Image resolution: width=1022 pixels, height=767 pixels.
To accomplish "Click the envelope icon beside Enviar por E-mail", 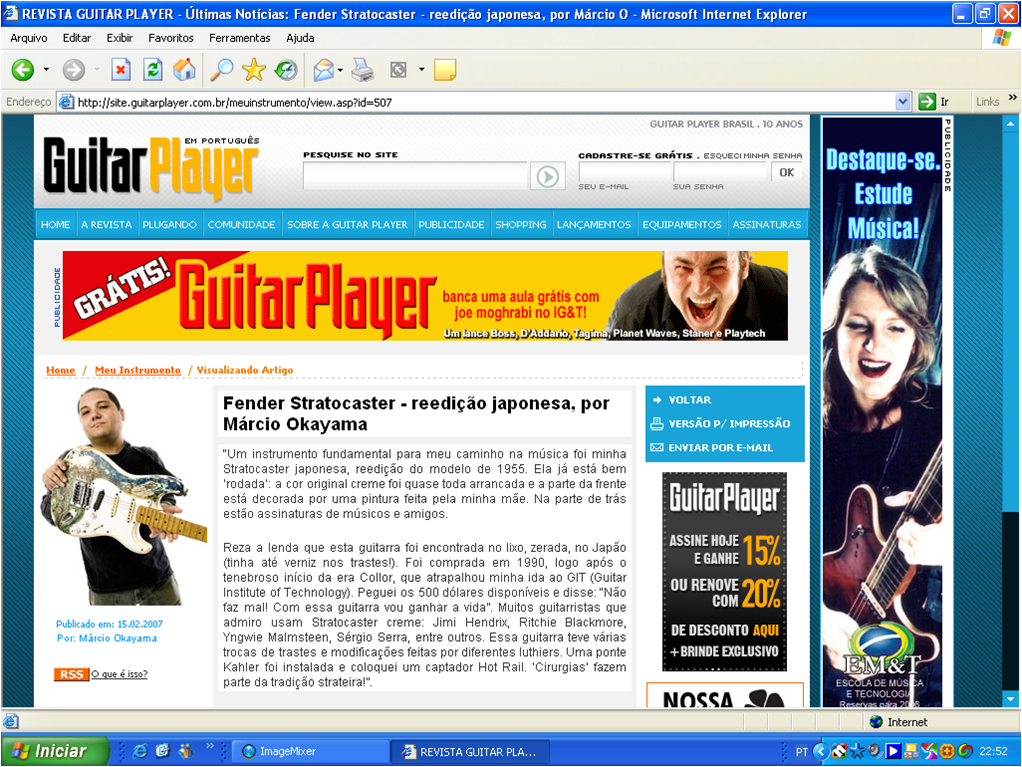I will coord(657,448).
